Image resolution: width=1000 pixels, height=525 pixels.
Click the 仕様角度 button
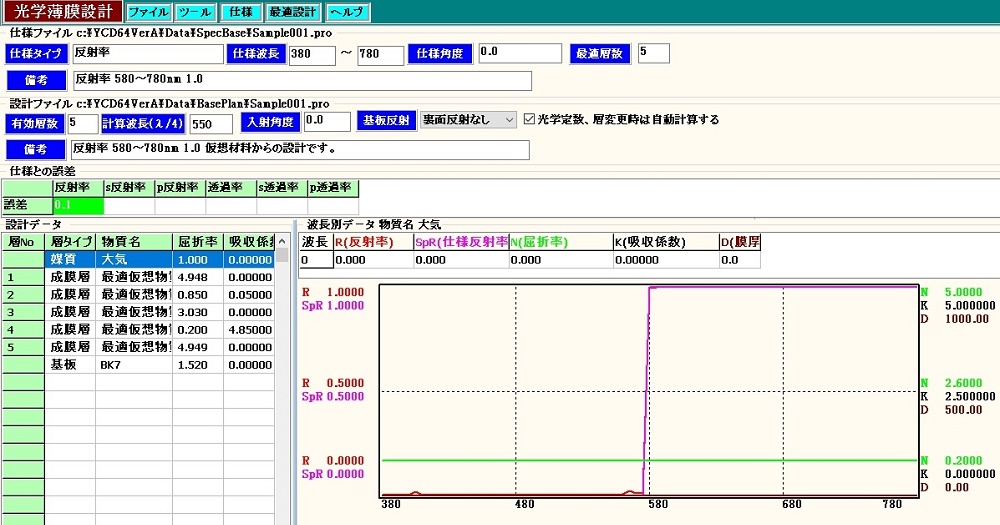click(x=439, y=54)
